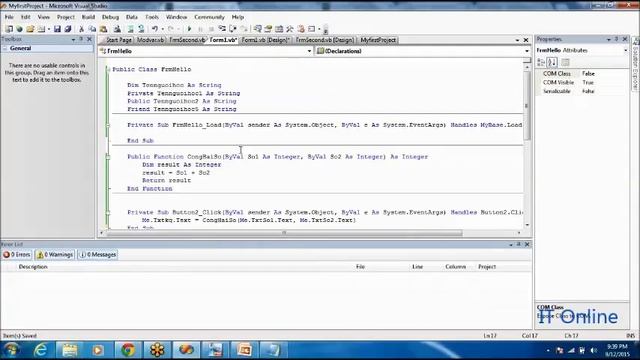Image resolution: width=640 pixels, height=360 pixels.
Task: Open the File menu
Action: pyautogui.click(x=9, y=17)
